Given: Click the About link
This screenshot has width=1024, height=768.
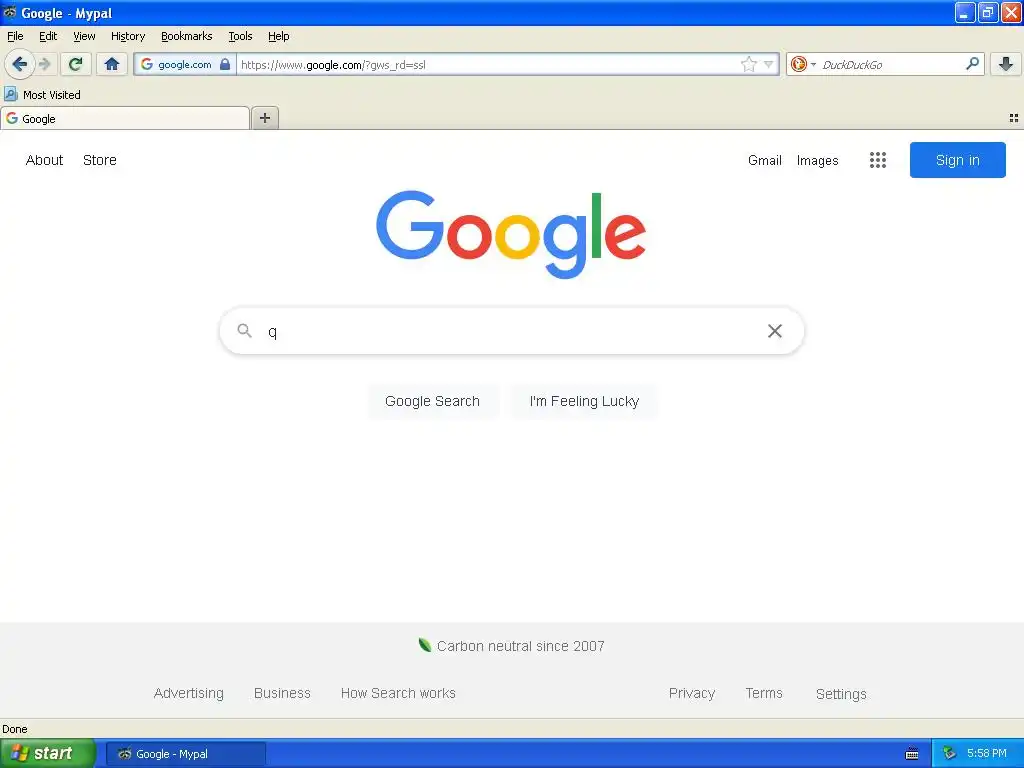Looking at the screenshot, I should (44, 160).
